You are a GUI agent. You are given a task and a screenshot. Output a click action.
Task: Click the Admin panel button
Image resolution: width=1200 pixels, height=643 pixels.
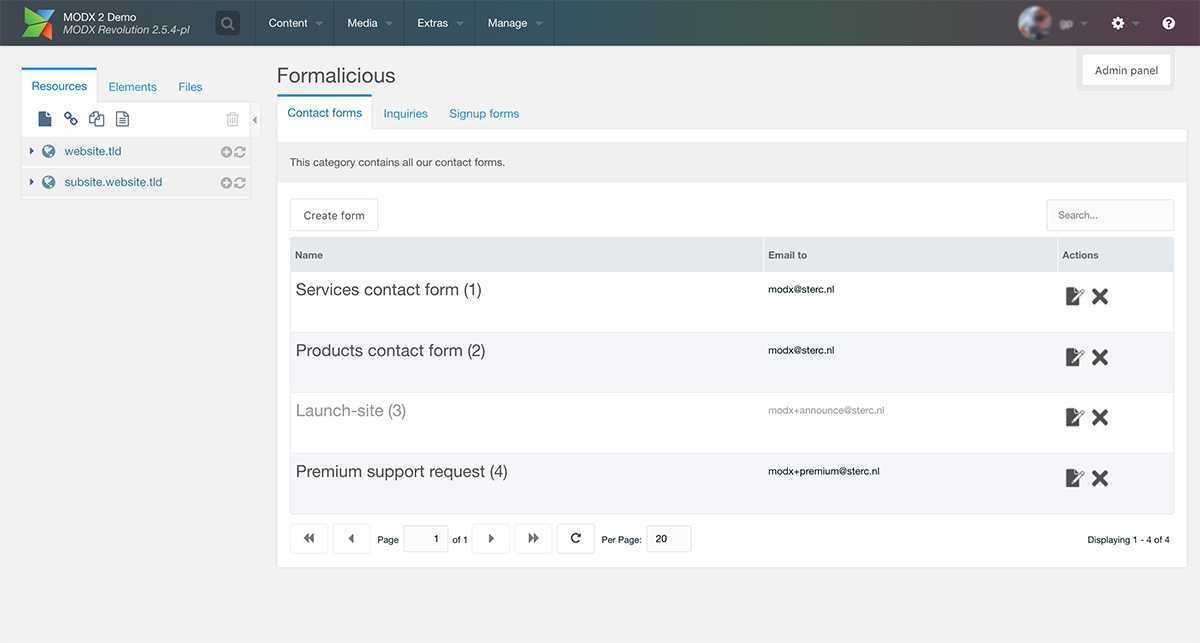[x=1126, y=70]
